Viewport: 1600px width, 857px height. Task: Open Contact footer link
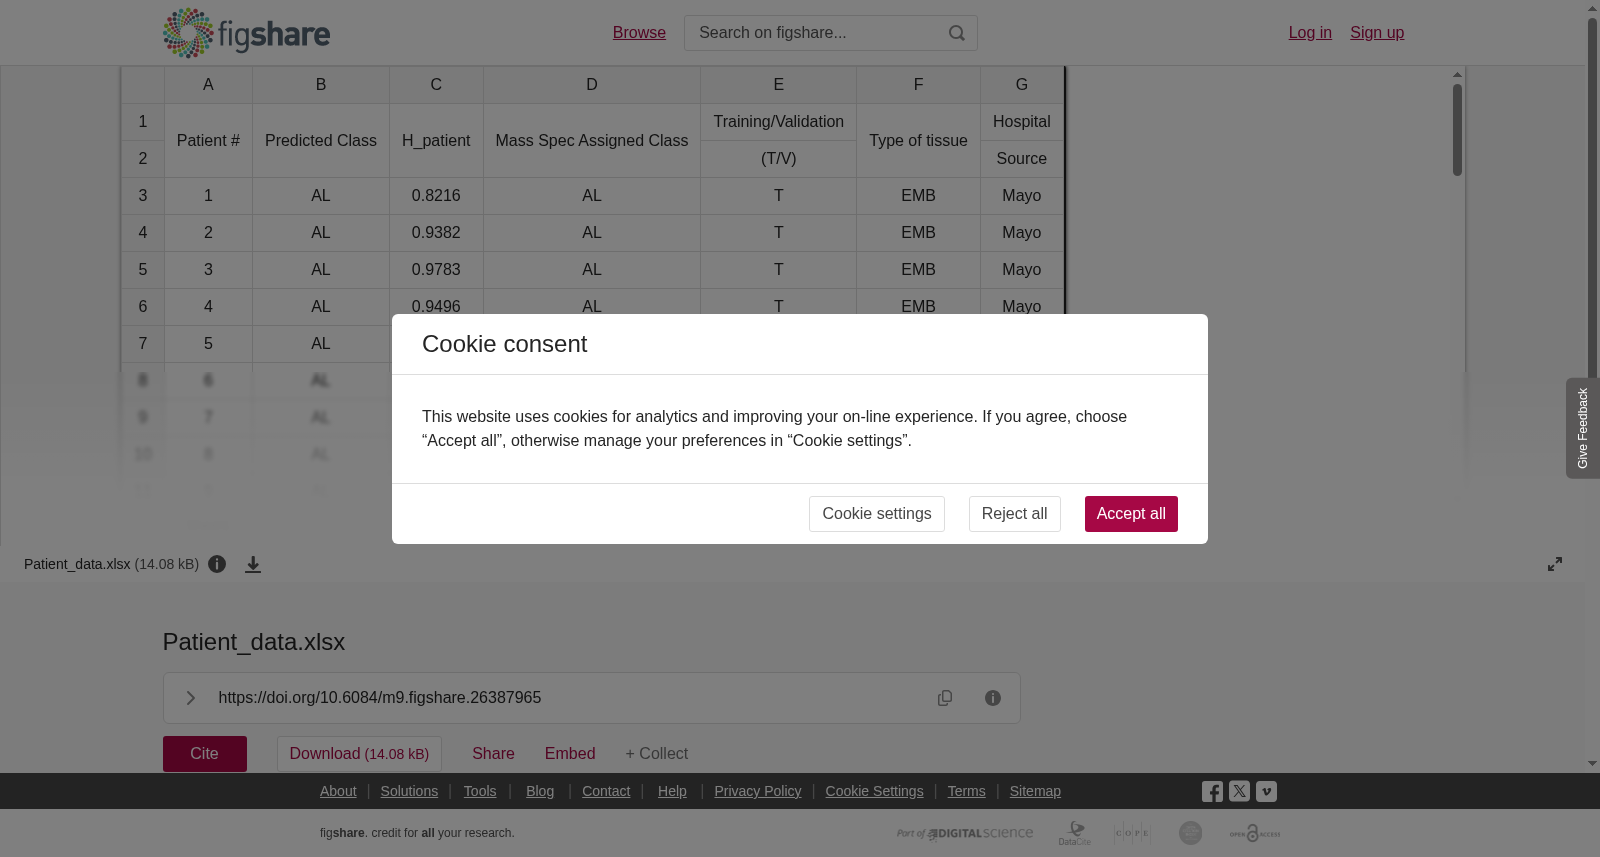click(x=606, y=791)
